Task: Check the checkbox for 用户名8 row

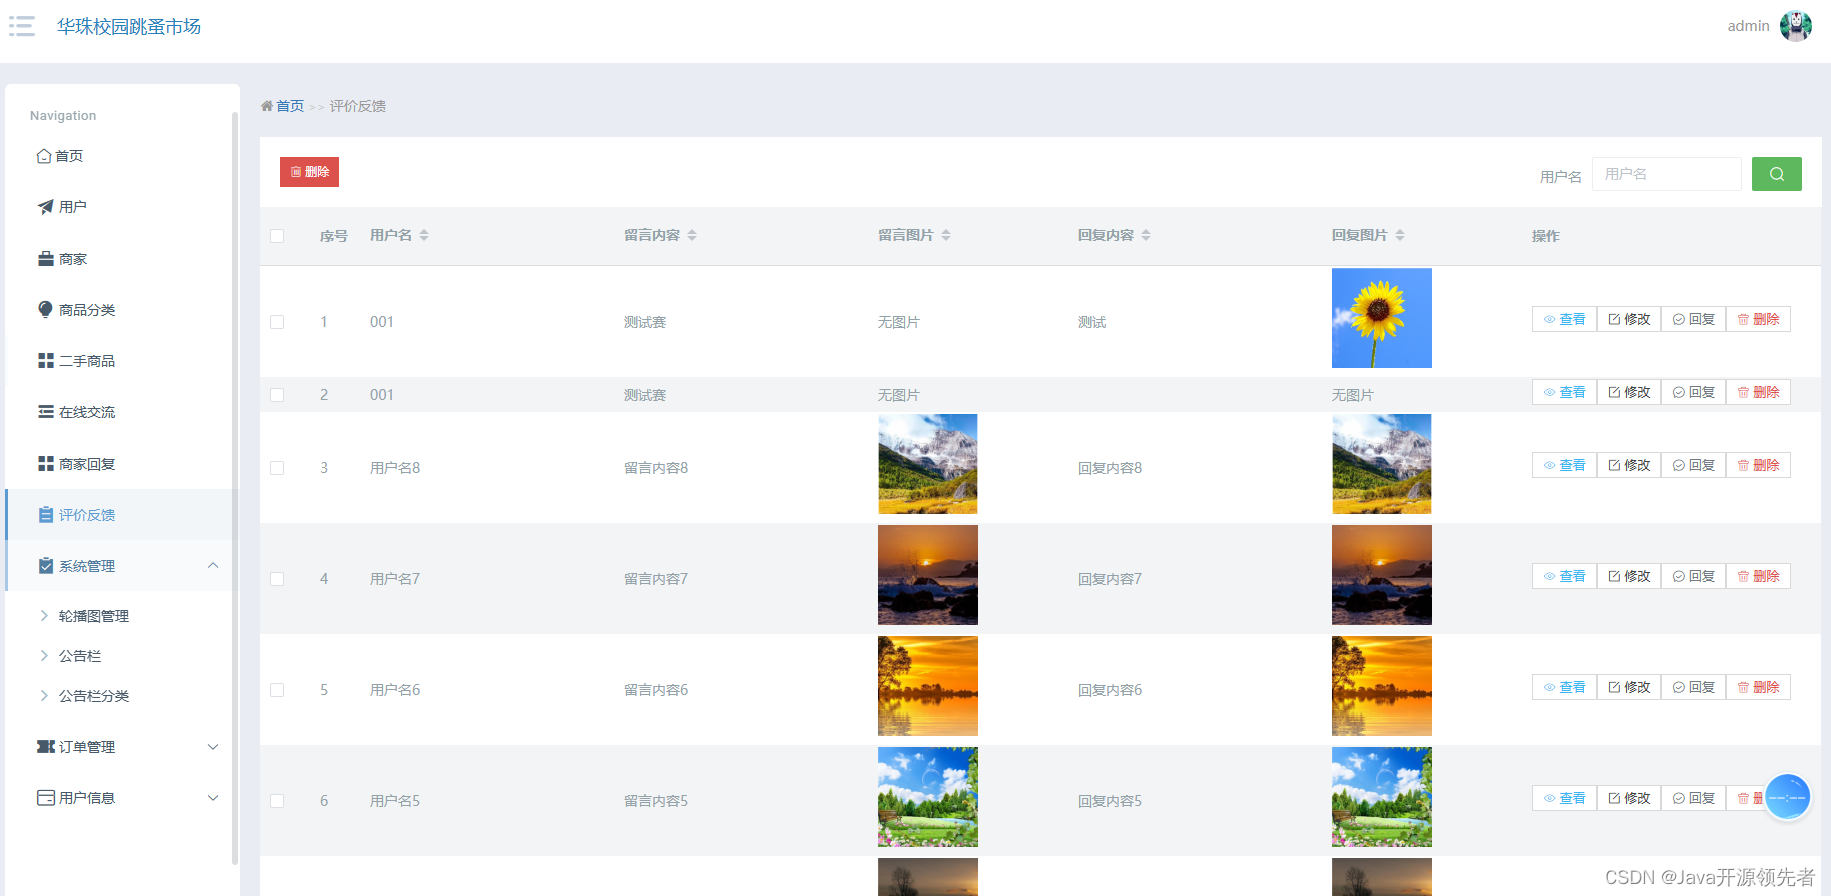Action: (277, 468)
